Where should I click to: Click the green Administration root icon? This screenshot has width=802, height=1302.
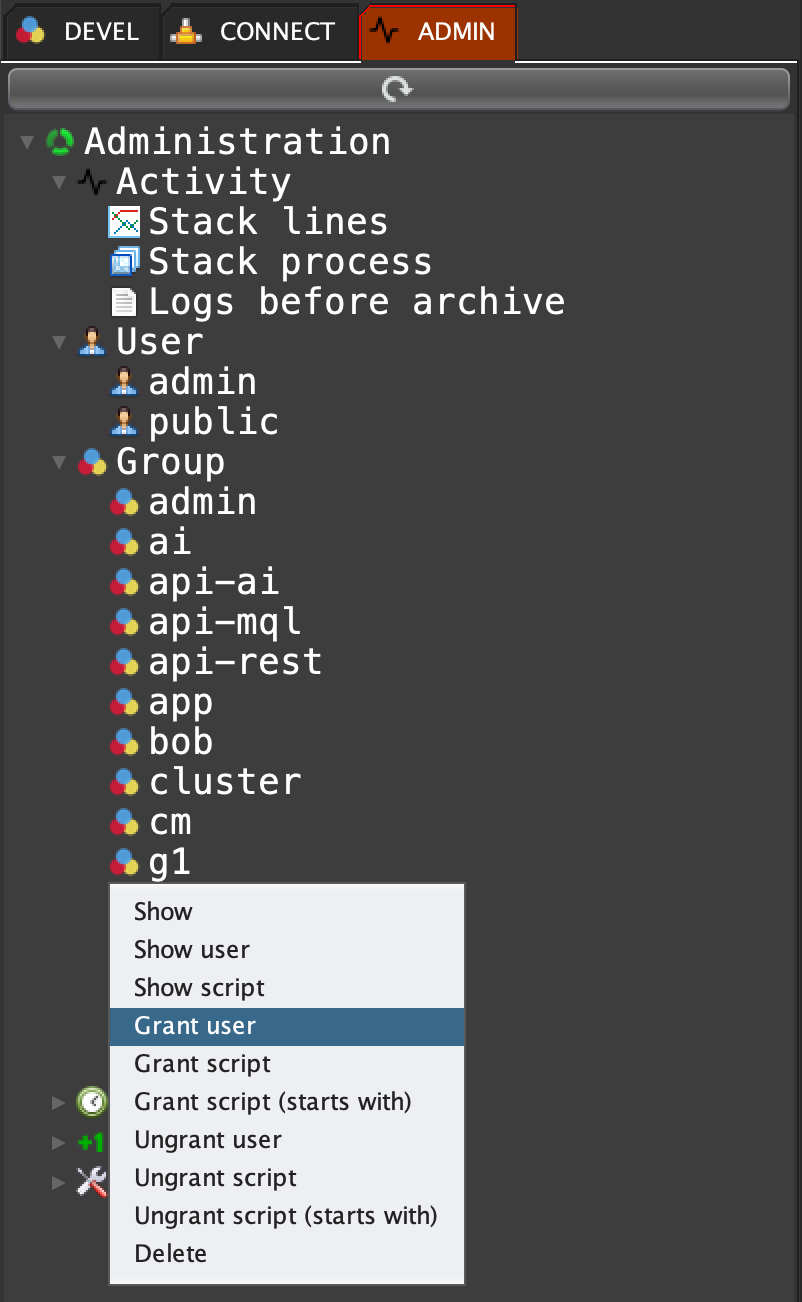click(x=60, y=142)
